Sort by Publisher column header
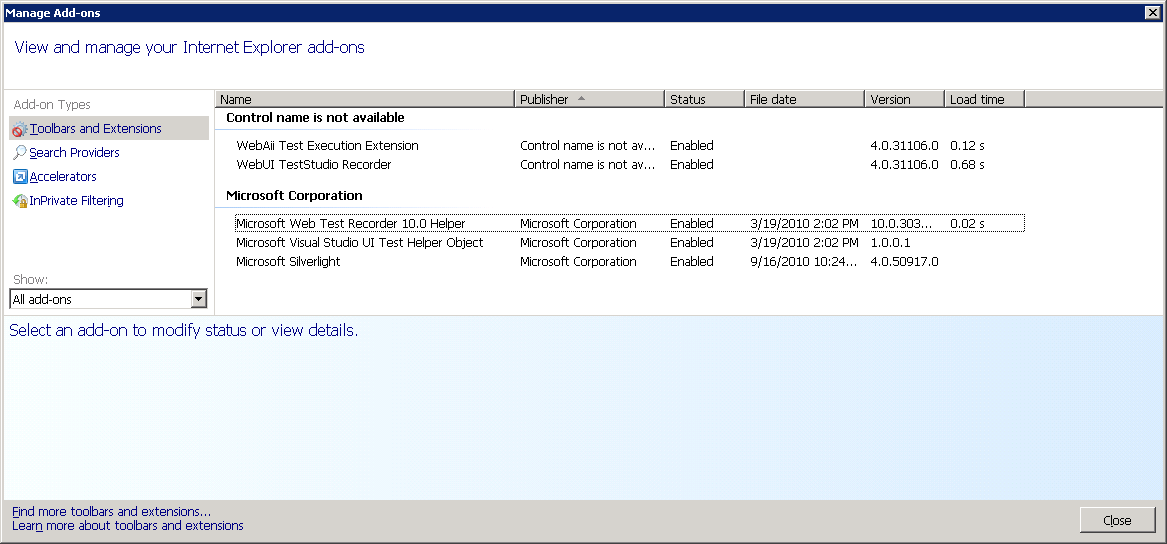Viewport: 1167px width, 544px height. pos(589,99)
